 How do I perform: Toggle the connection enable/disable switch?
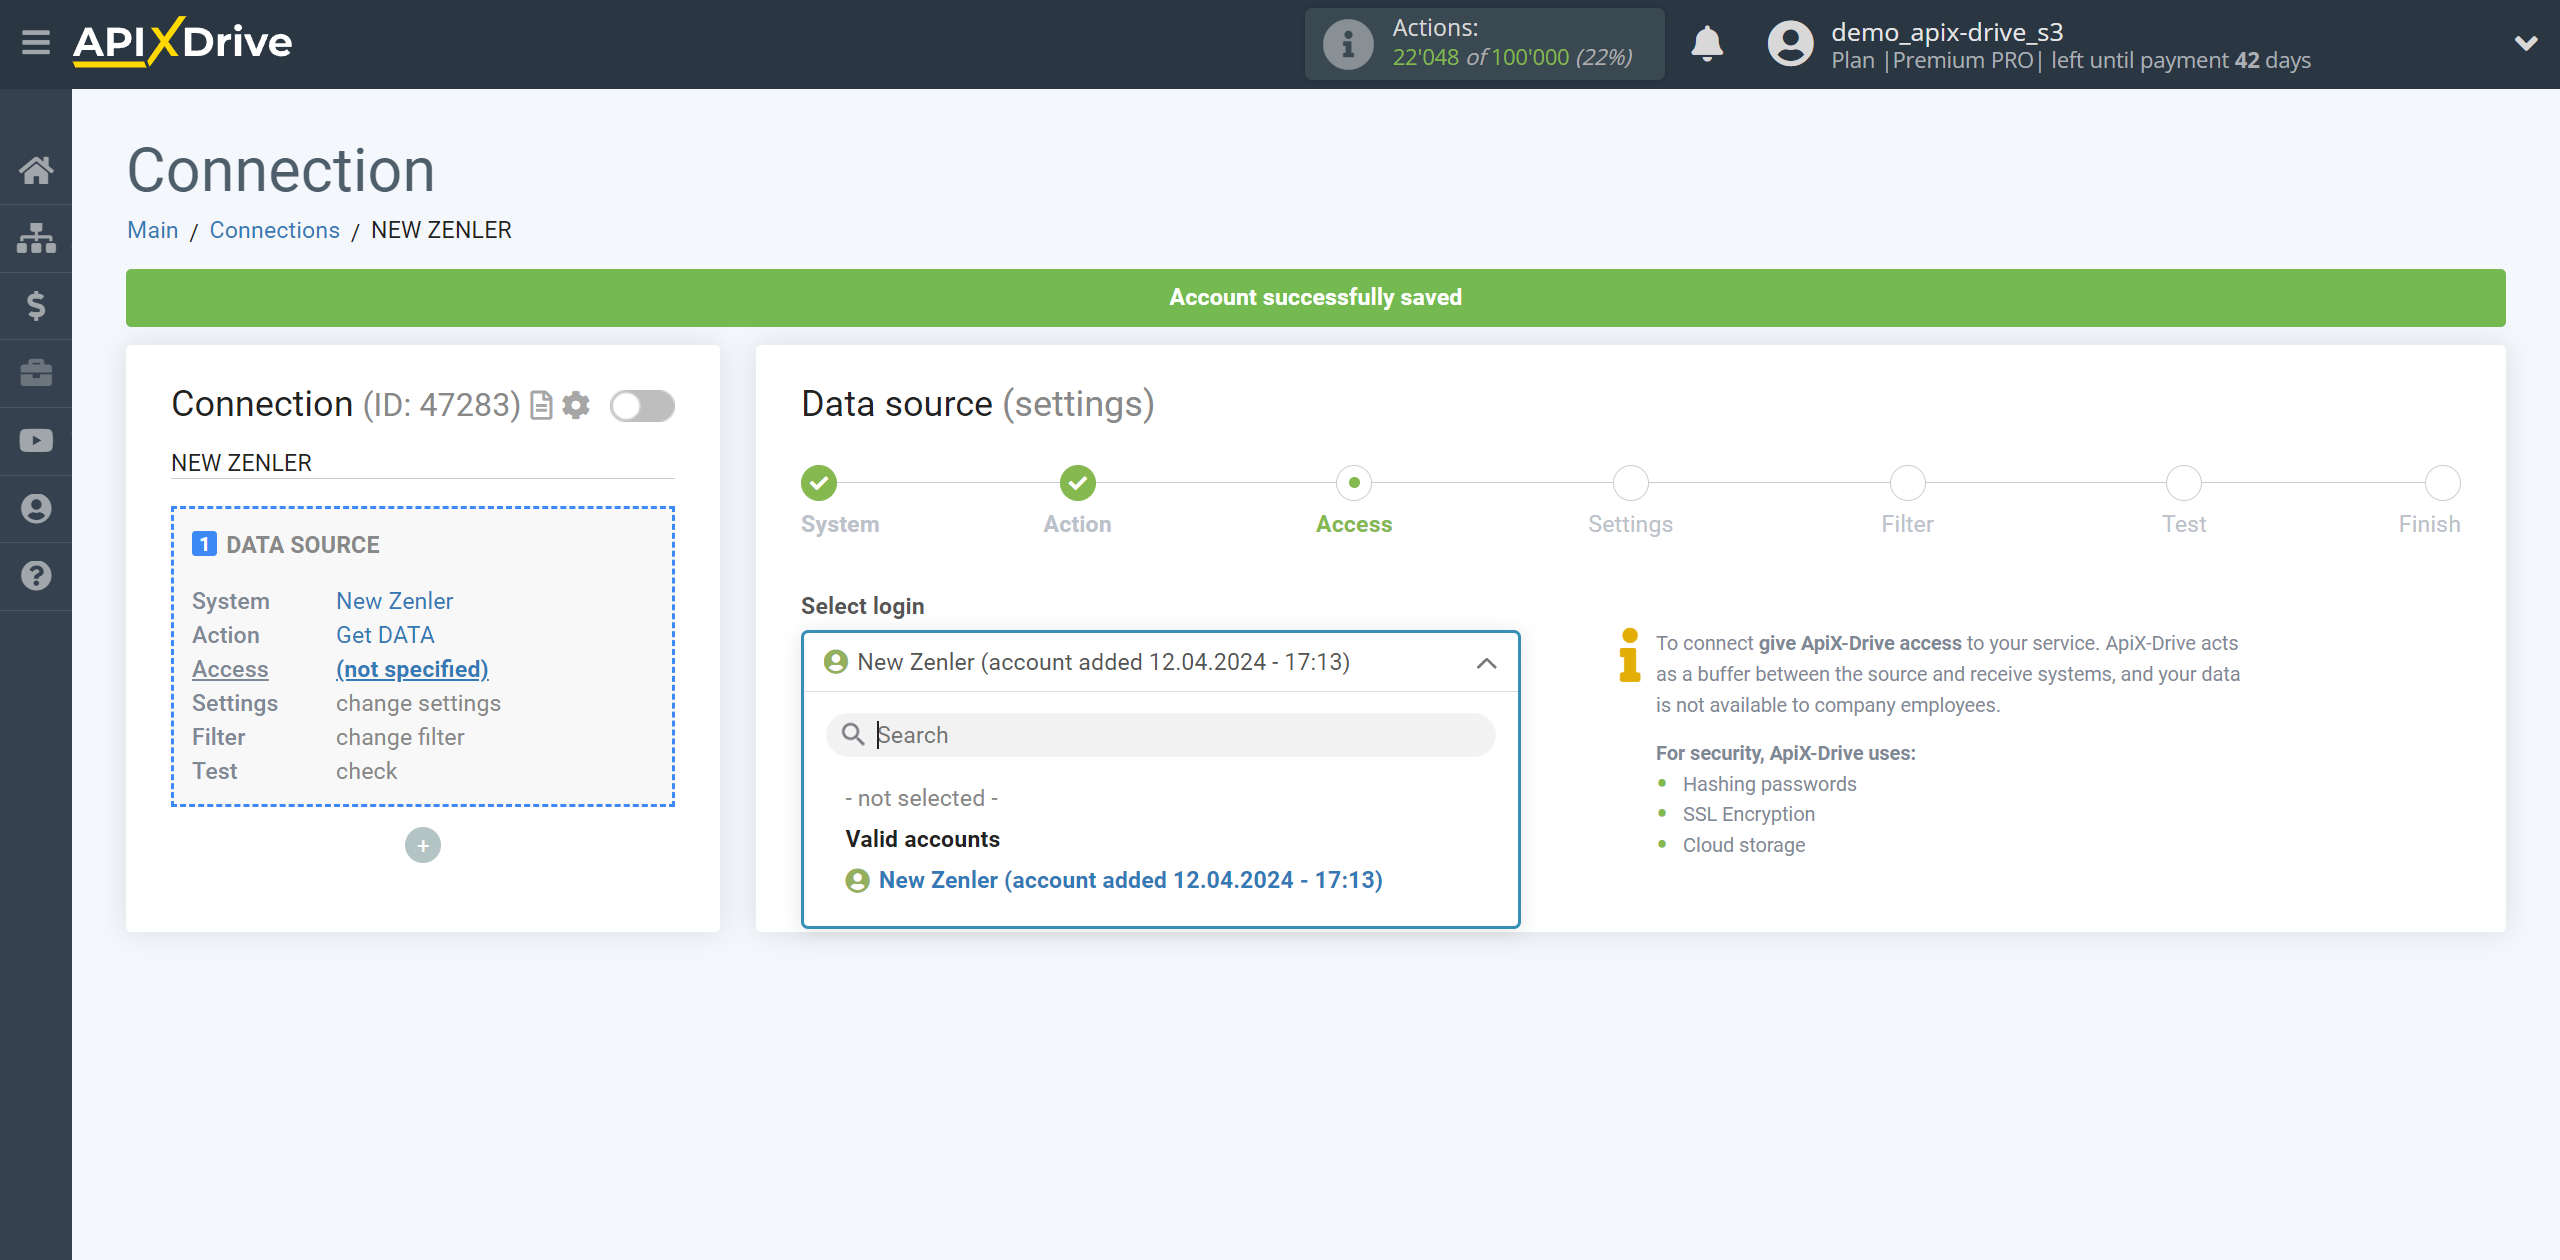click(x=643, y=406)
